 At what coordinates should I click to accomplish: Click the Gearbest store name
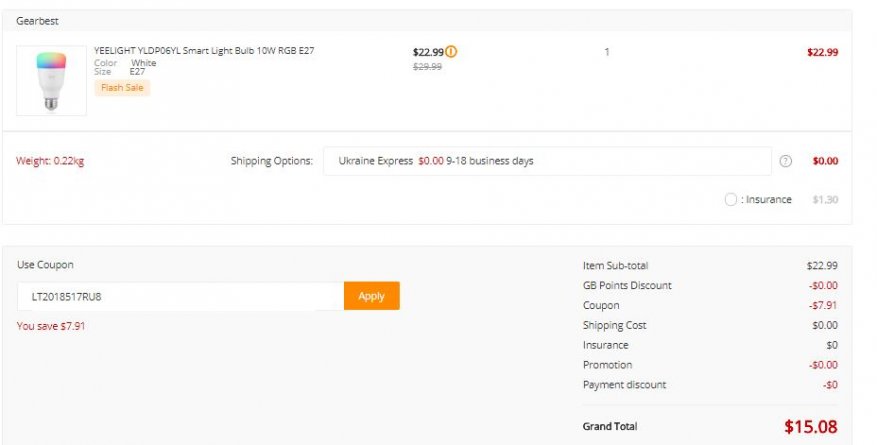tap(37, 20)
